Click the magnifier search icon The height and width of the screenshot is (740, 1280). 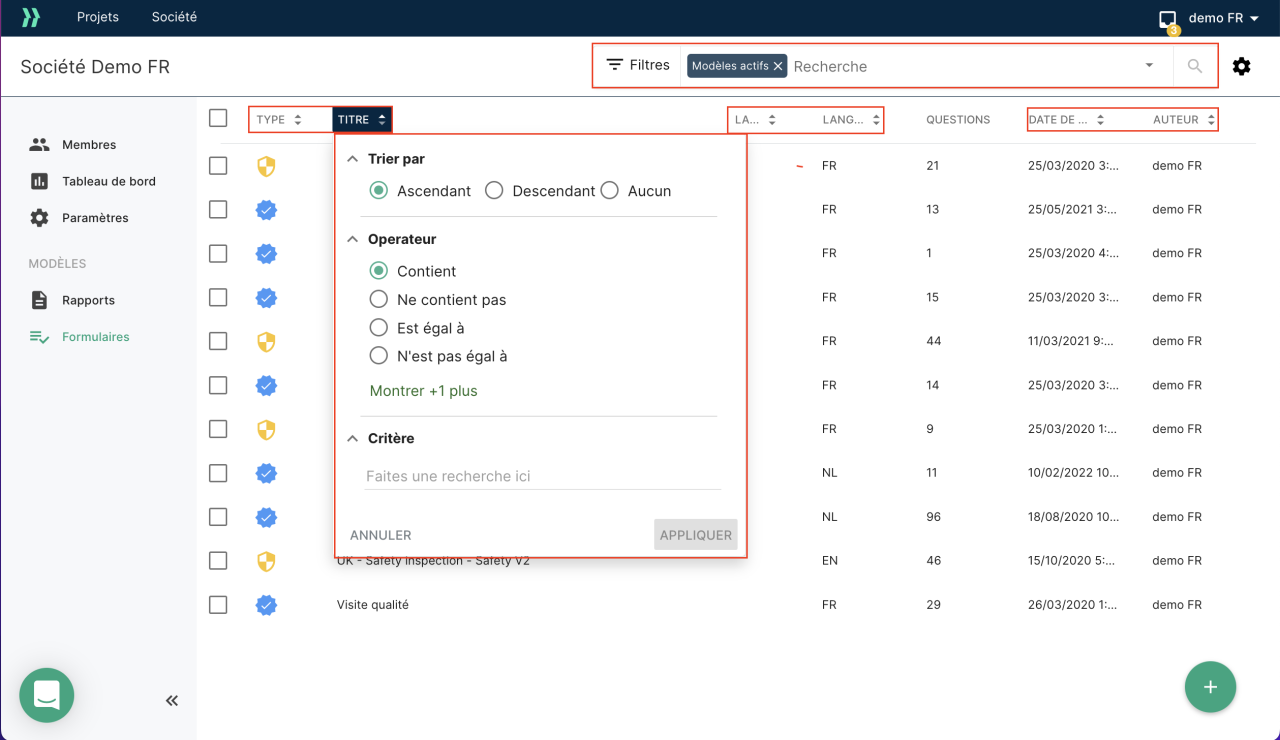[1194, 66]
